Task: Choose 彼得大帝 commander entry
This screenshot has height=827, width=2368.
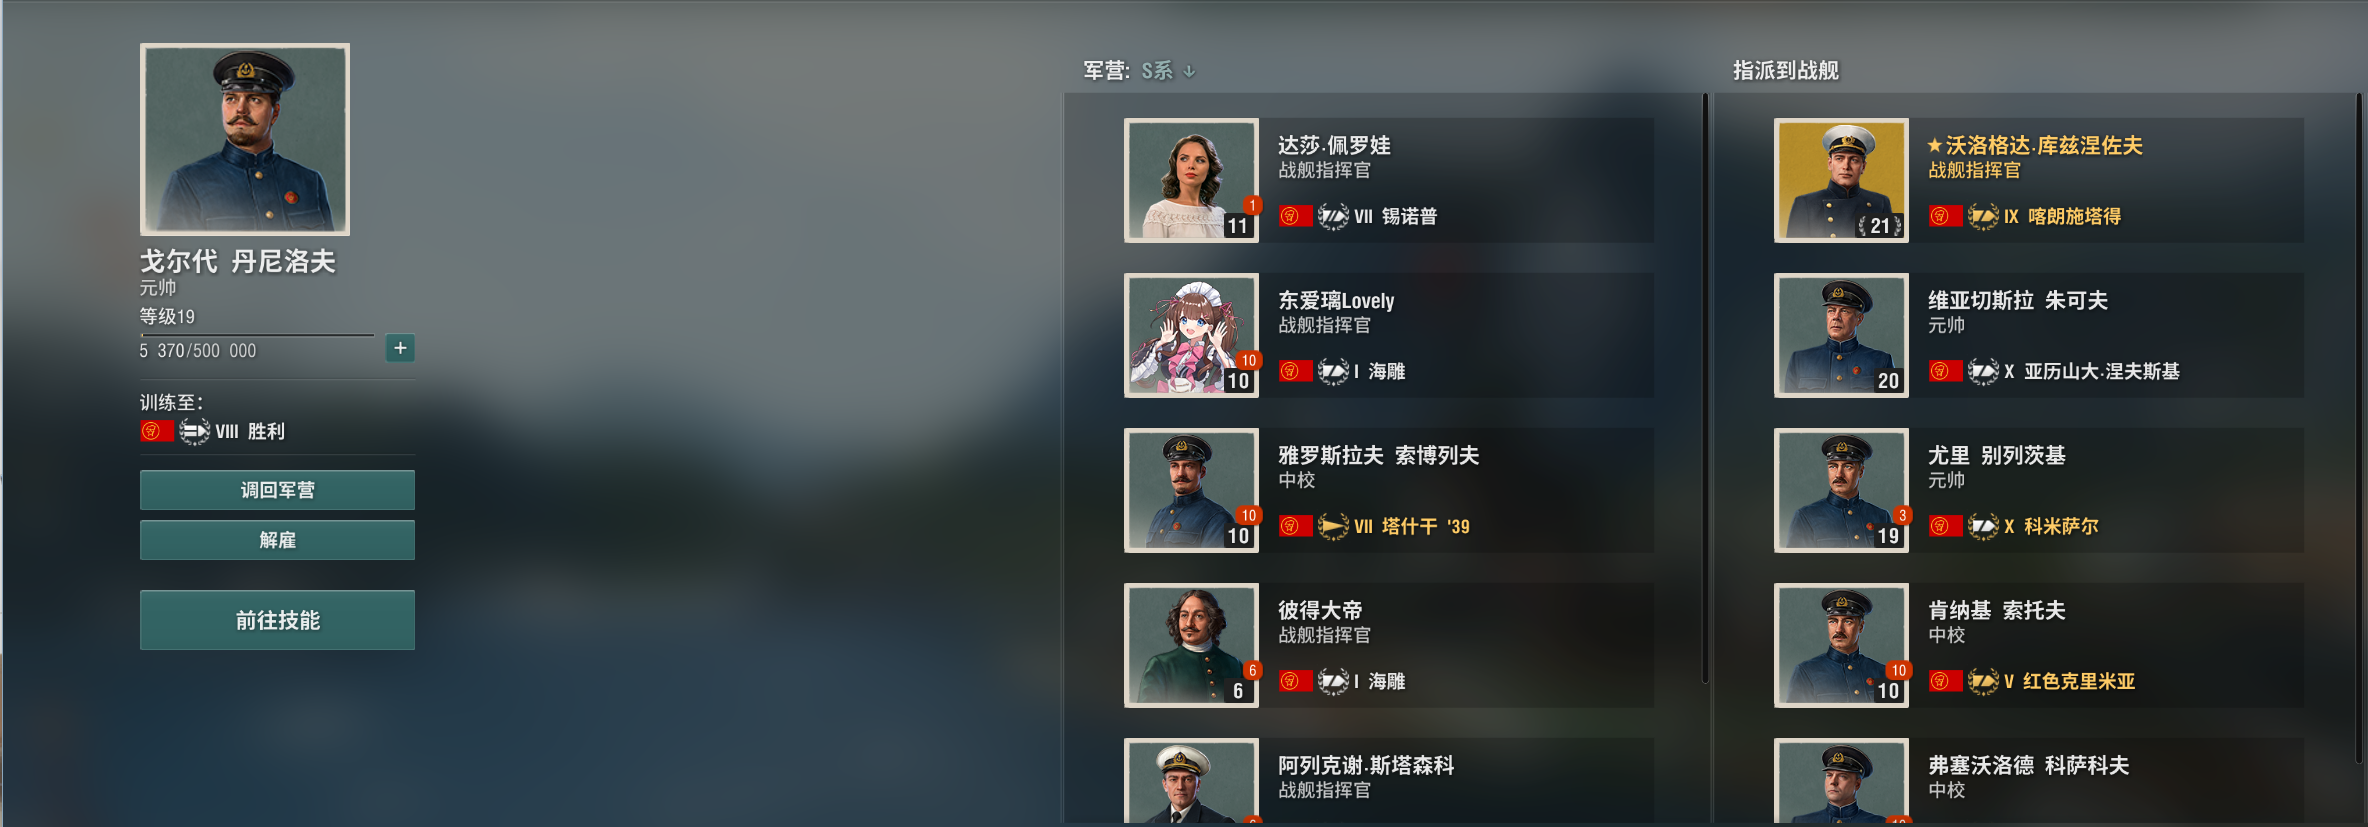Action: 1389,645
